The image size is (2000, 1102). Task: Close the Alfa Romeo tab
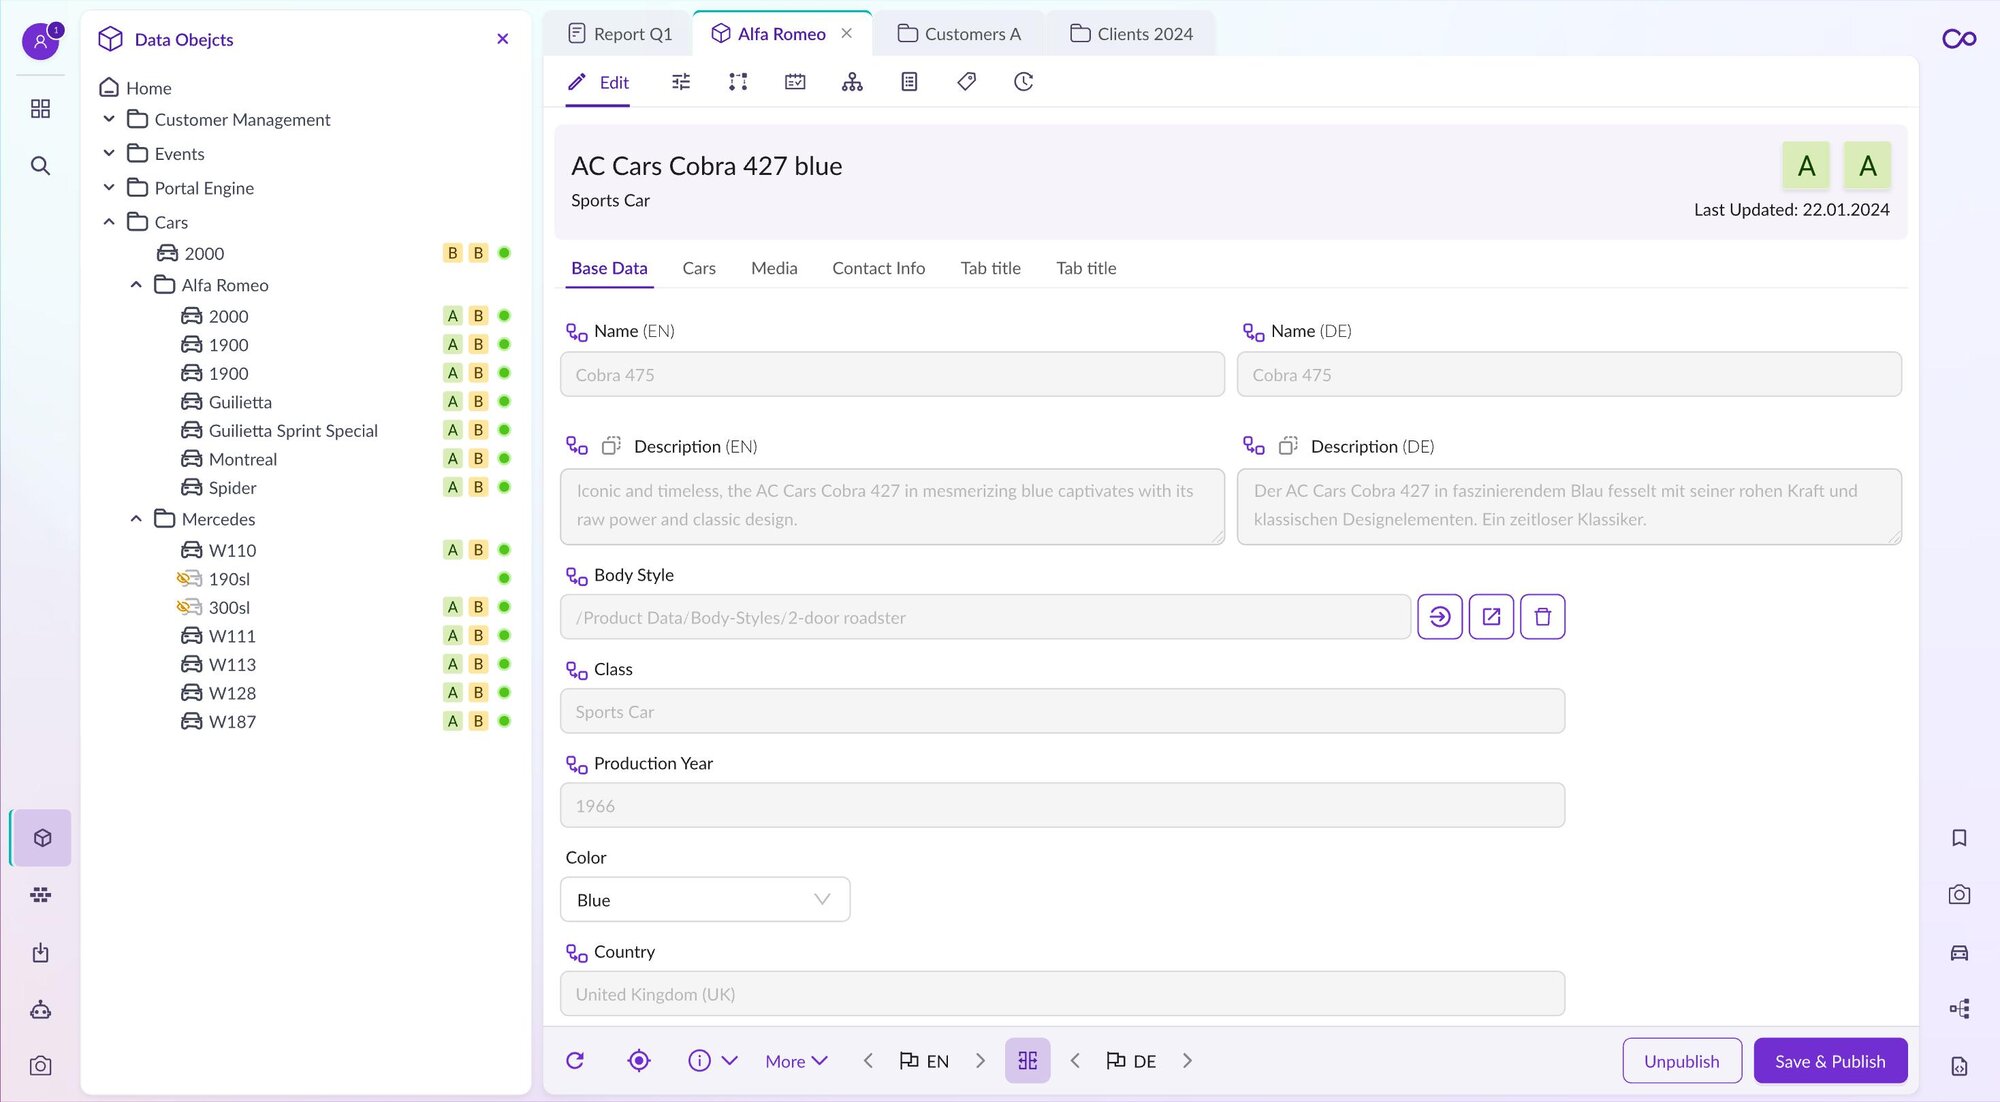847,33
